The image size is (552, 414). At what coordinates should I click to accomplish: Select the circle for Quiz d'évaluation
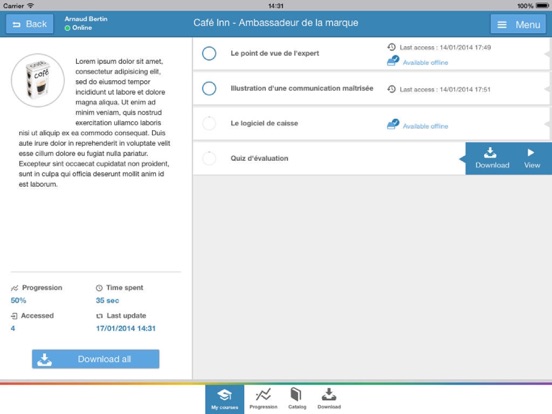pos(209,158)
